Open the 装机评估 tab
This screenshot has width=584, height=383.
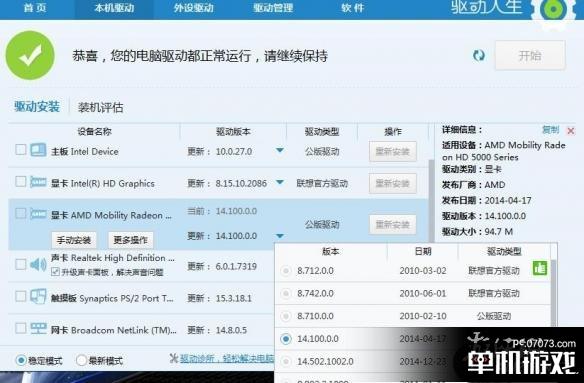100,108
